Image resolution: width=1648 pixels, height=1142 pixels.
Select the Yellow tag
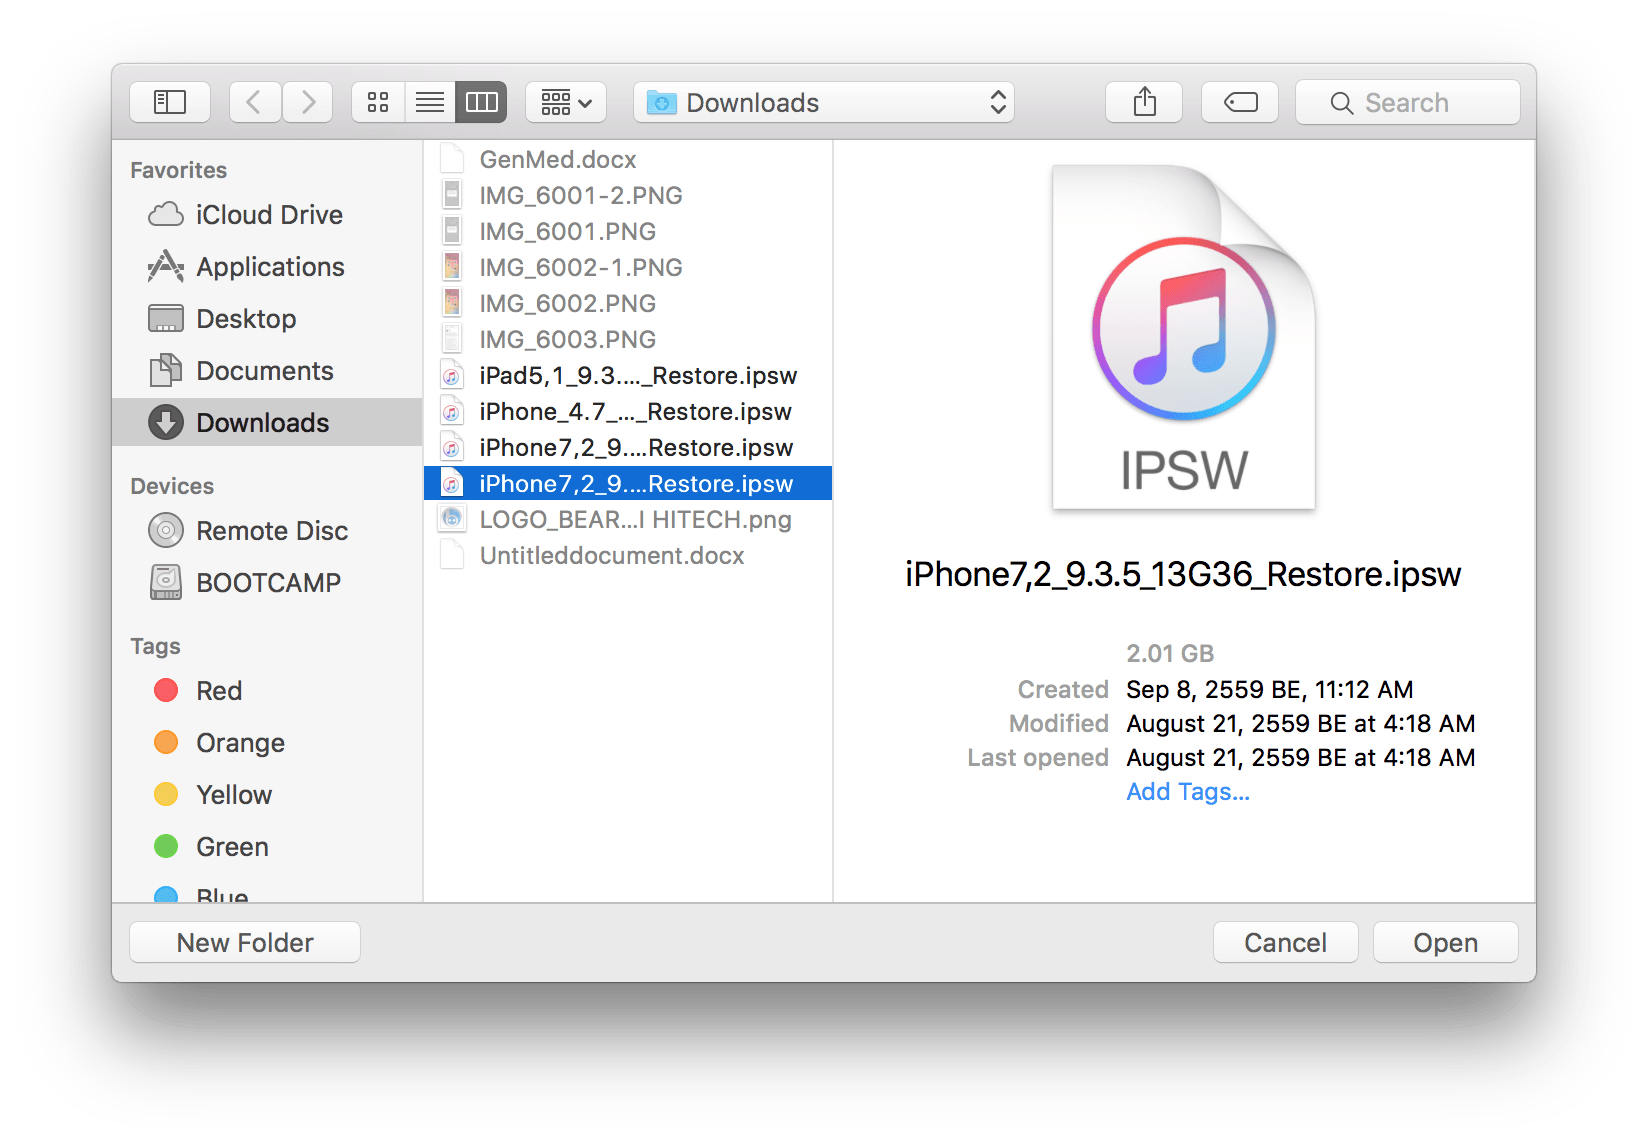pos(267,795)
